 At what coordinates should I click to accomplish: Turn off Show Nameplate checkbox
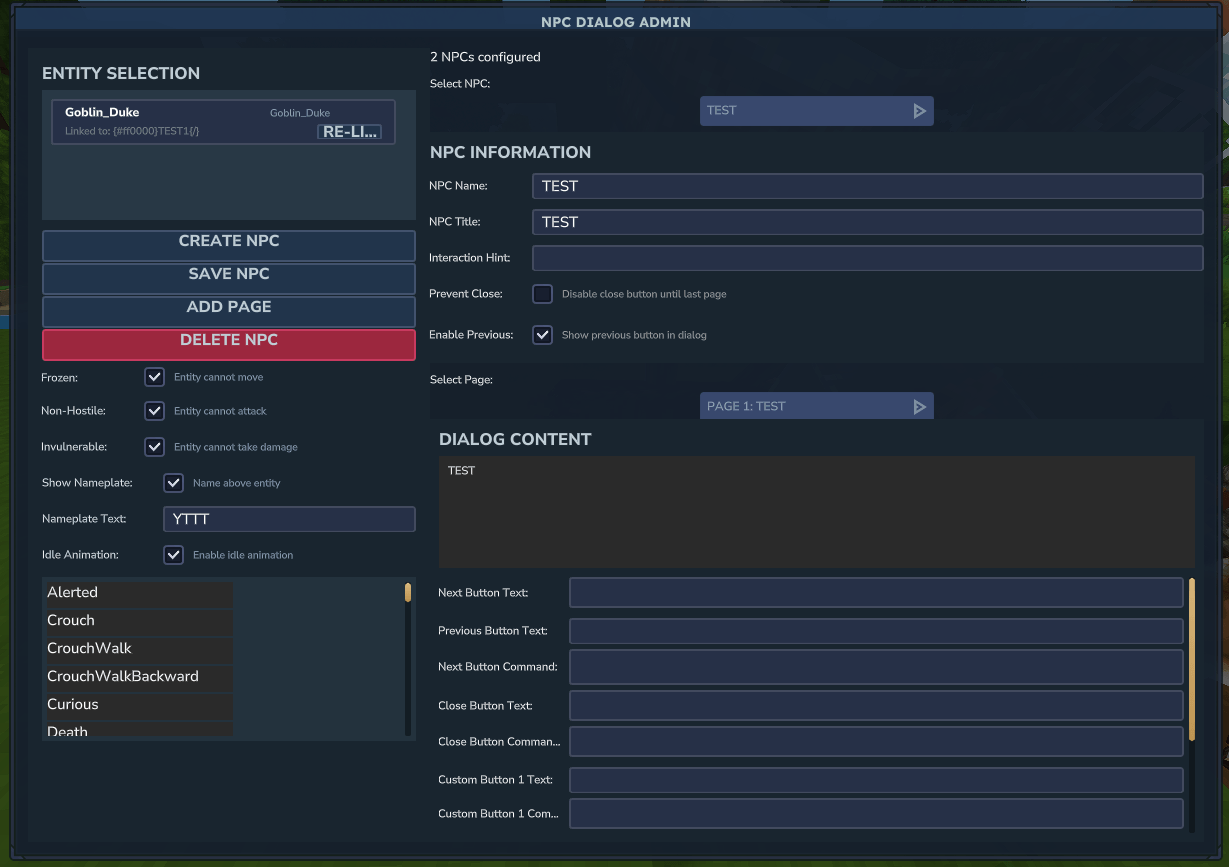174,483
